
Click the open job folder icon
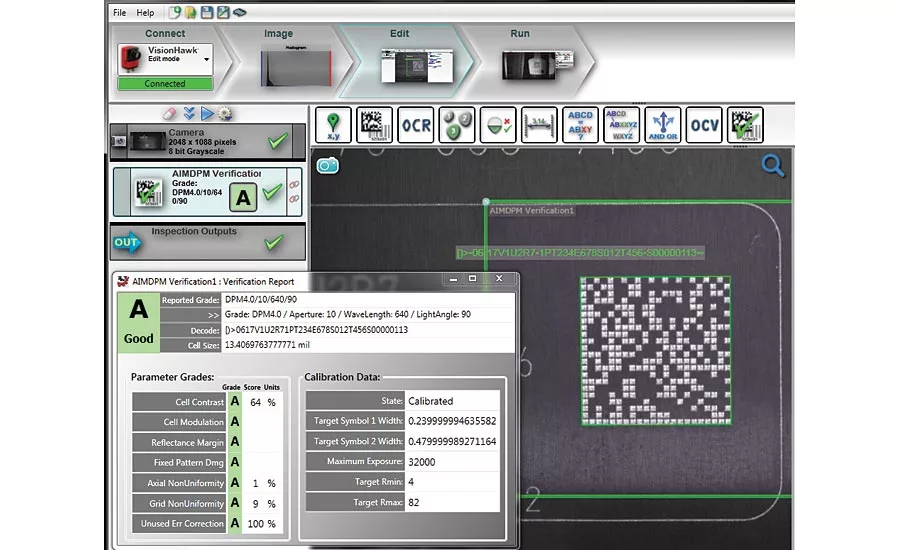tap(191, 12)
